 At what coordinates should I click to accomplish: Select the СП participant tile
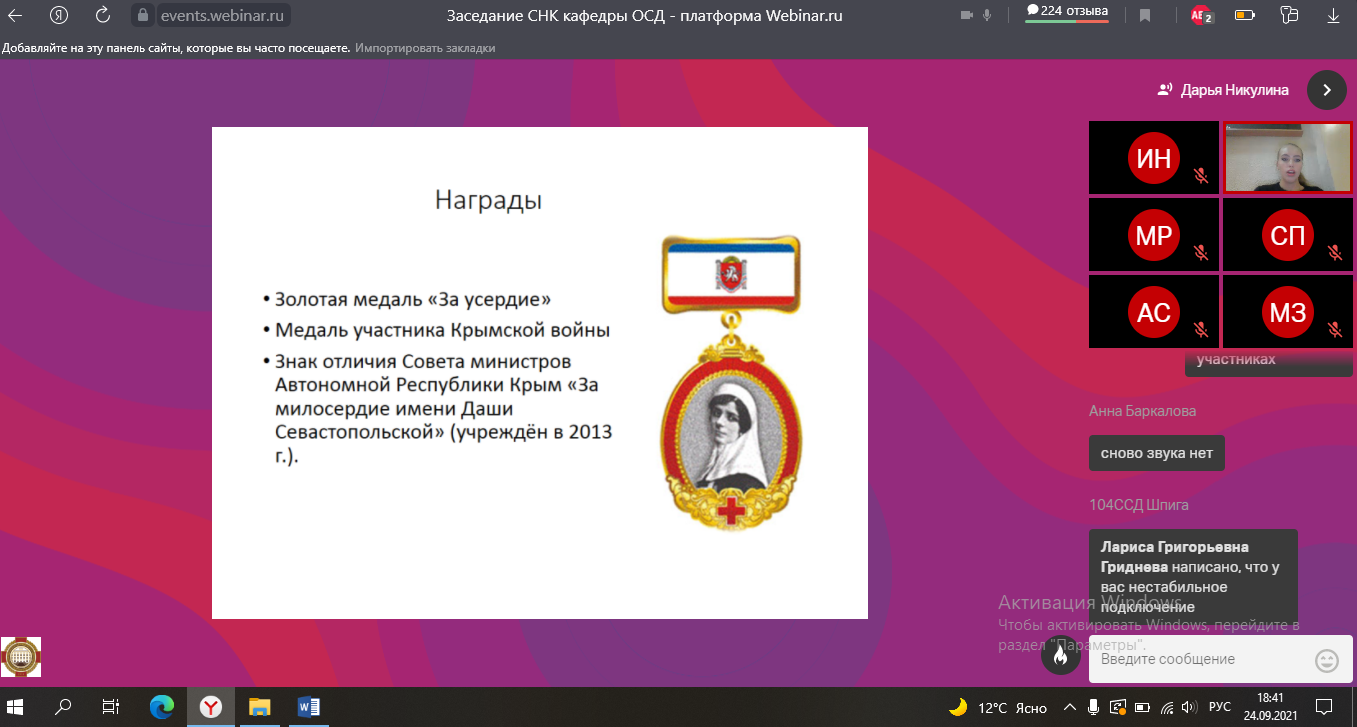pos(1288,234)
